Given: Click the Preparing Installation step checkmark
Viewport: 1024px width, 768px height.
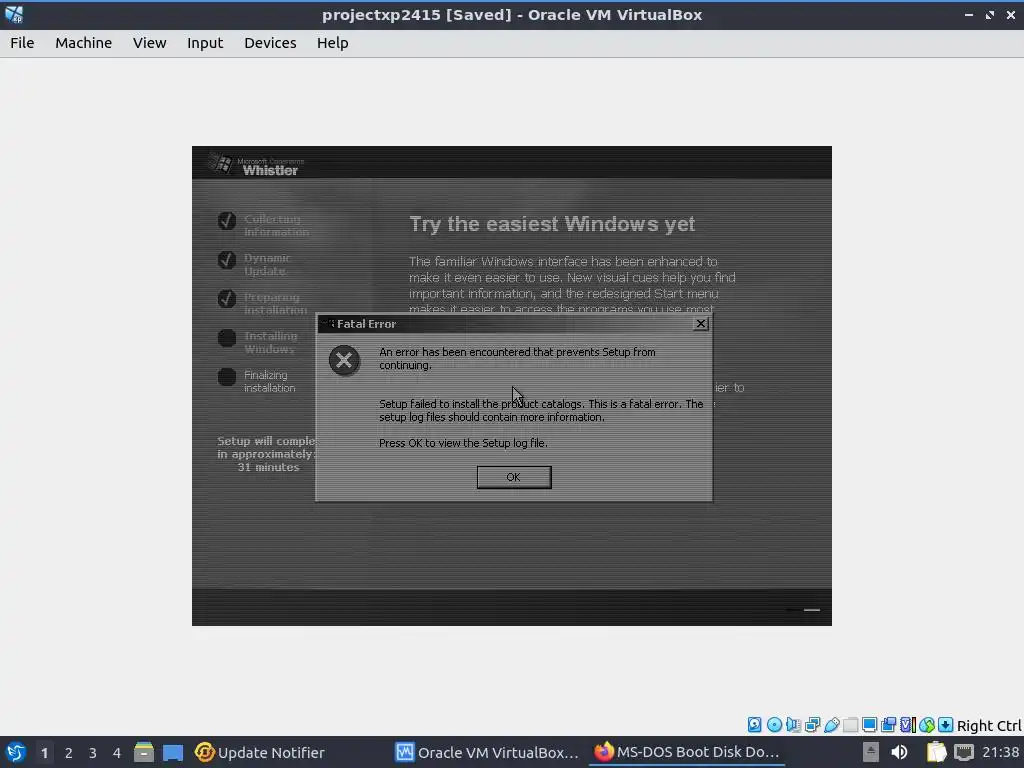Looking at the screenshot, I should point(227,299).
